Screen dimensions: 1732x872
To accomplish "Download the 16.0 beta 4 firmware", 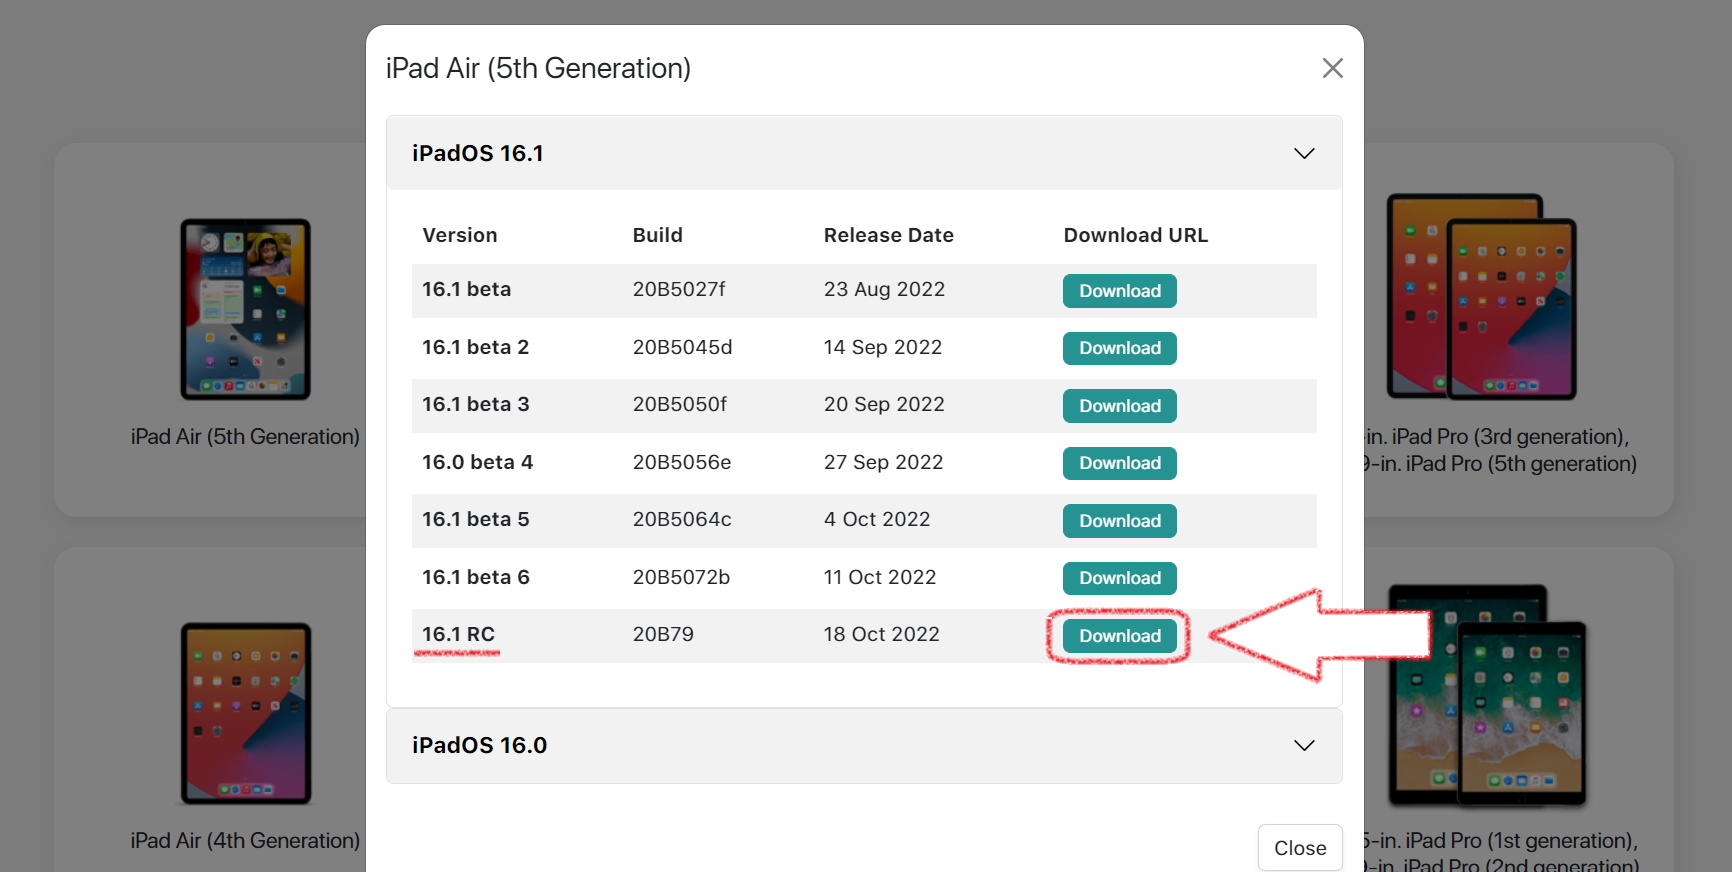I will coord(1120,463).
